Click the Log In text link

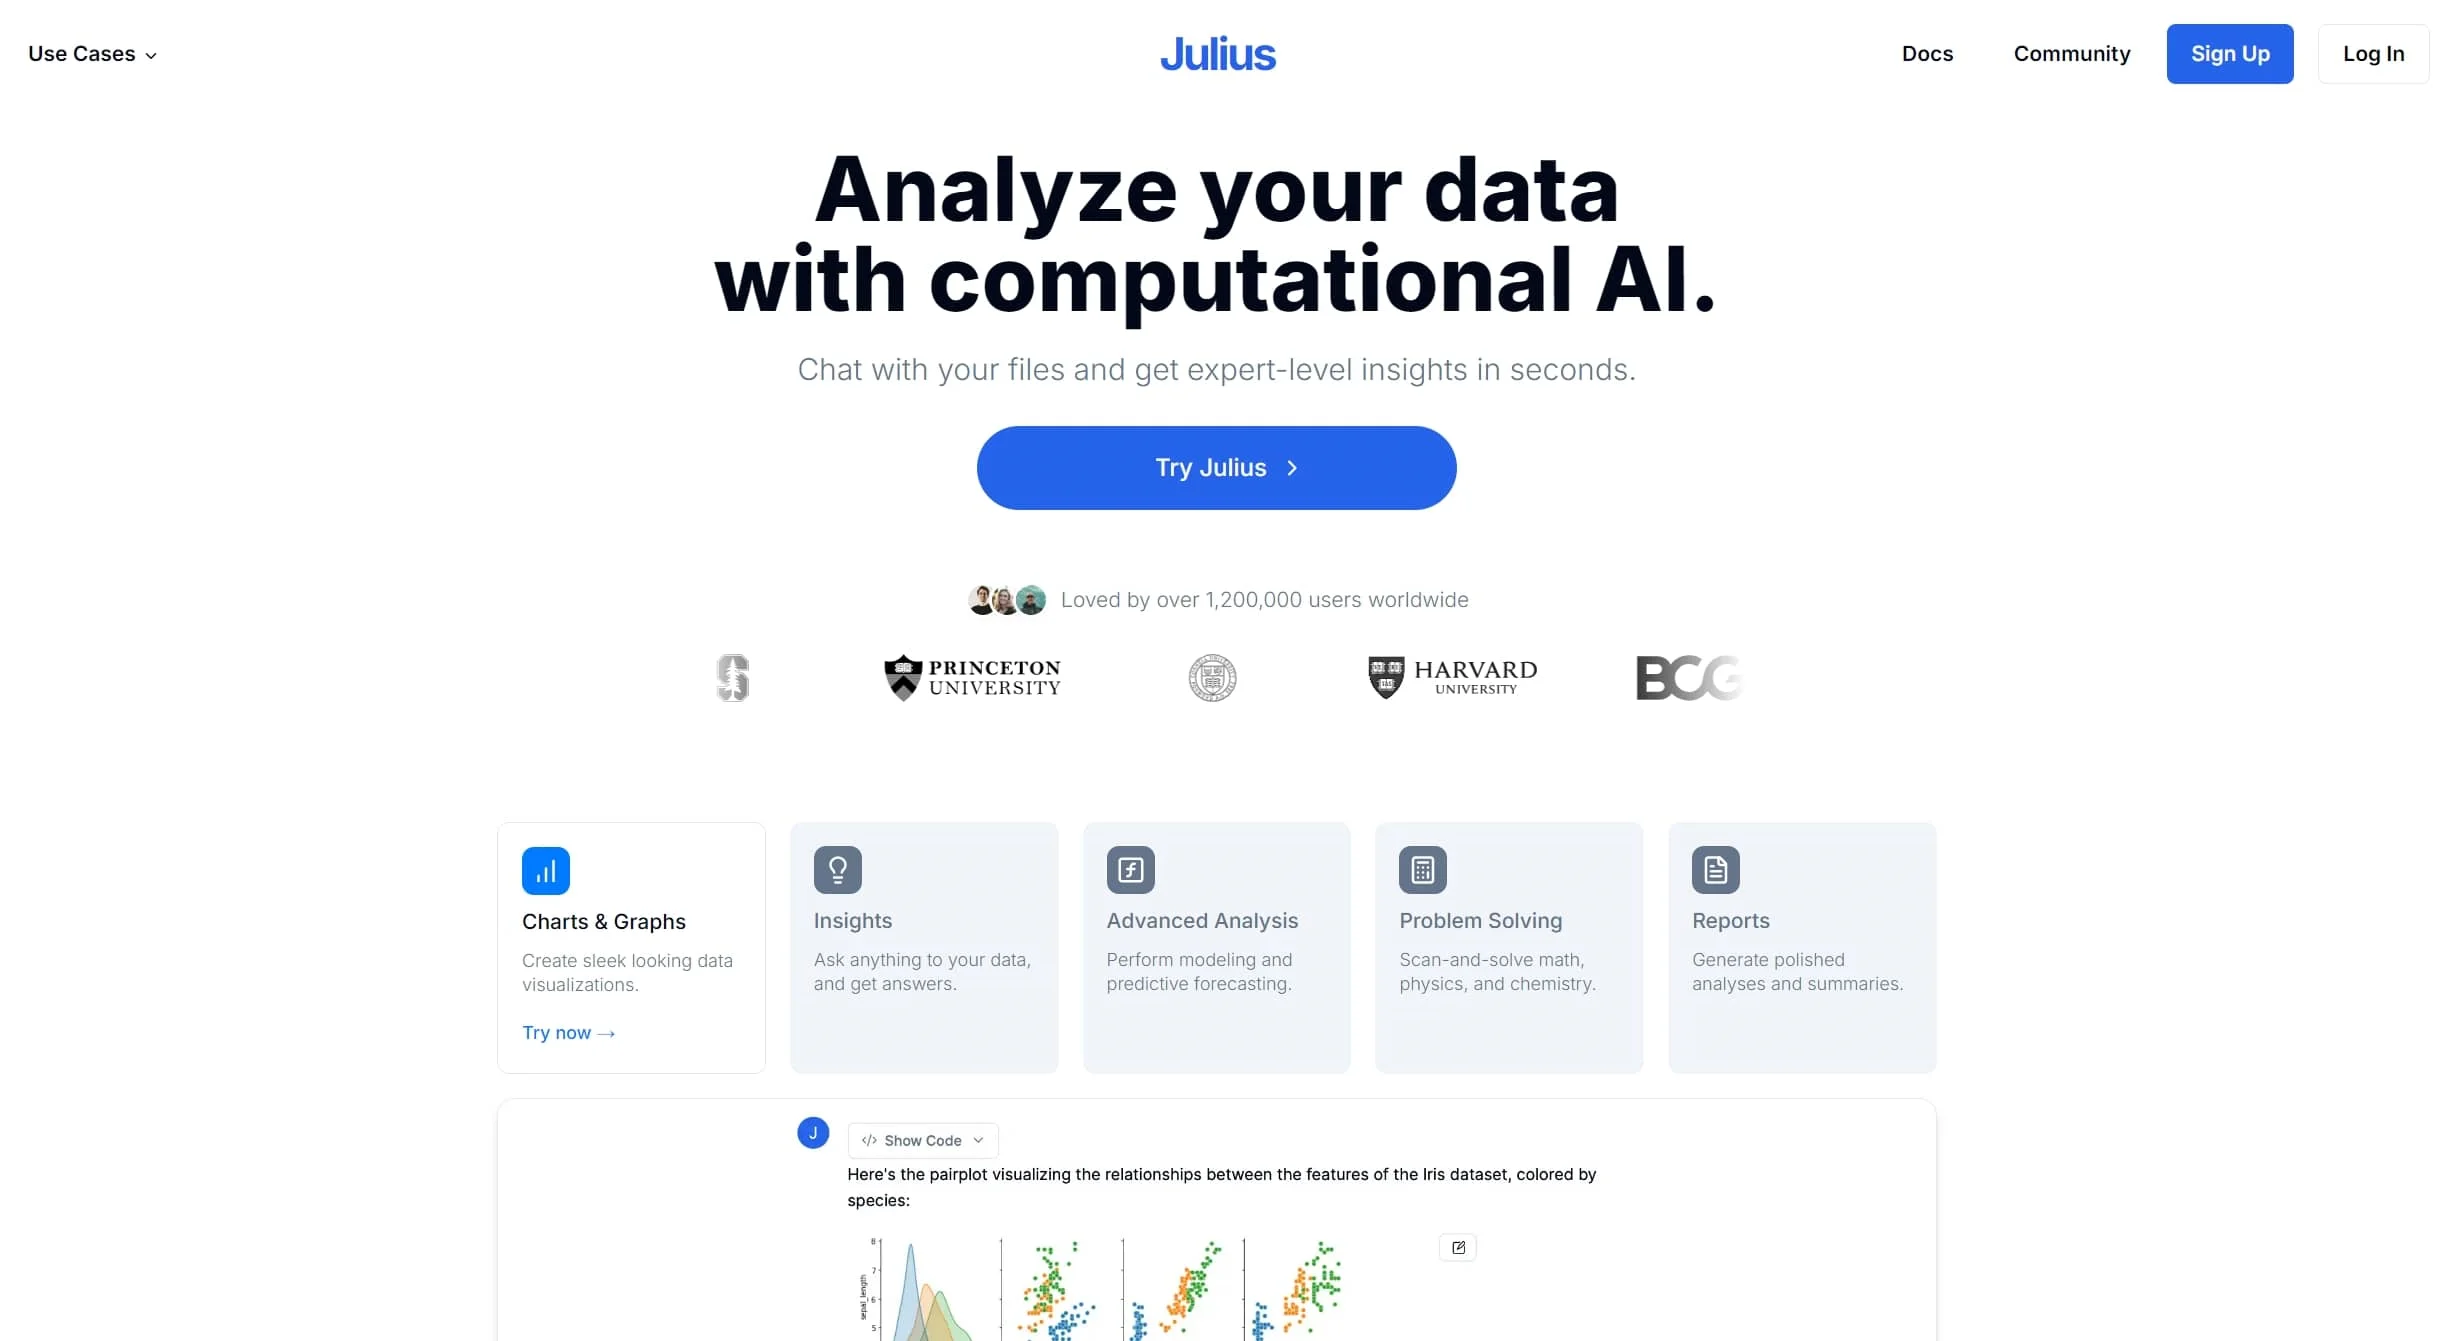point(2375,53)
